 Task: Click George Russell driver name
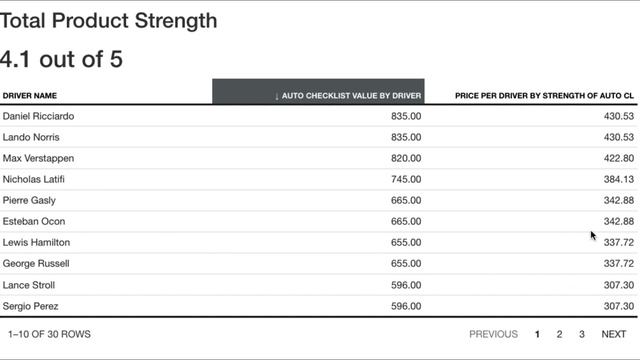point(36,264)
